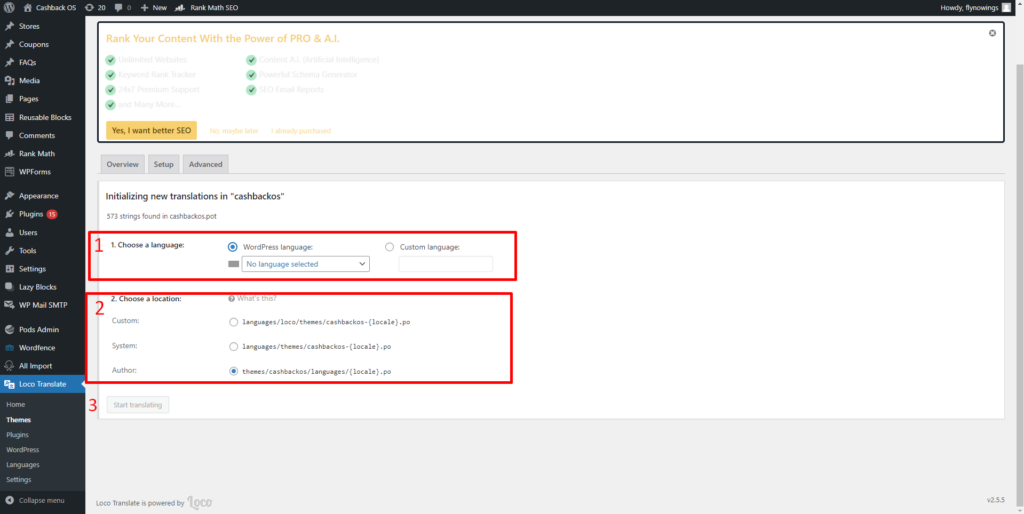Focus the Custom language text field
This screenshot has height=514, width=1024.
(x=445, y=265)
